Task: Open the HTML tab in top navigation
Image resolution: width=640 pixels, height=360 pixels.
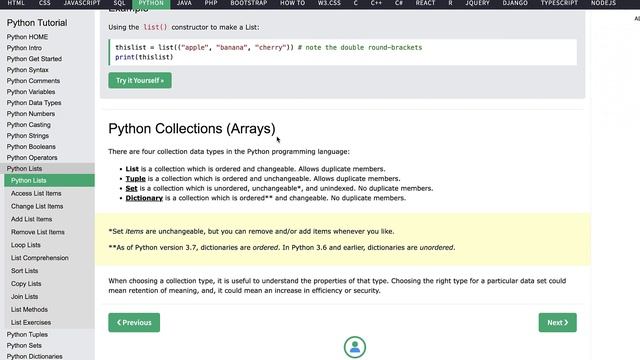Action: pyautogui.click(x=16, y=3)
